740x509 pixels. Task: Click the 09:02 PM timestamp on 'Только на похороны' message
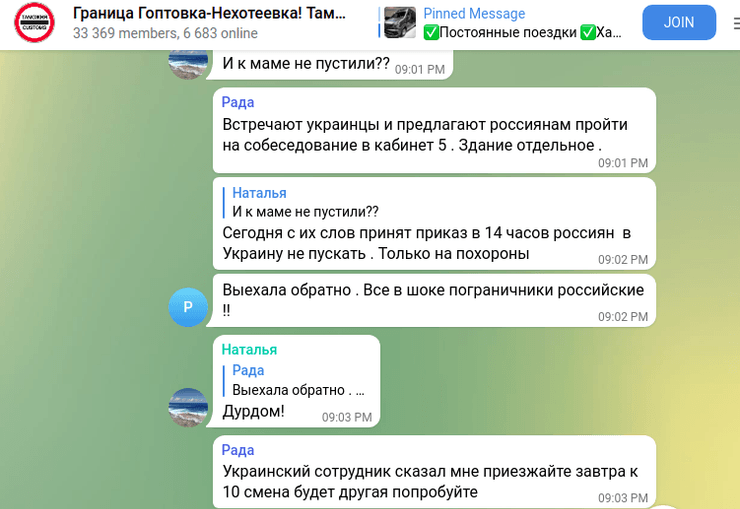[622, 260]
